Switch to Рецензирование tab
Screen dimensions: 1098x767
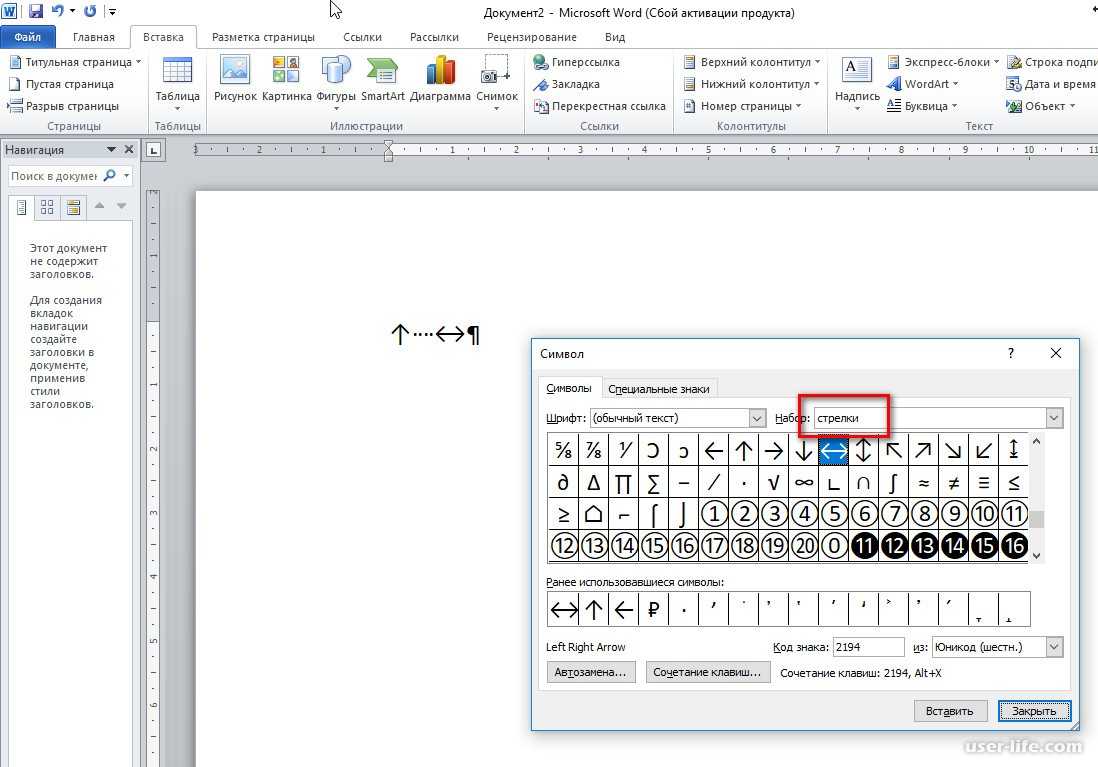pyautogui.click(x=531, y=37)
